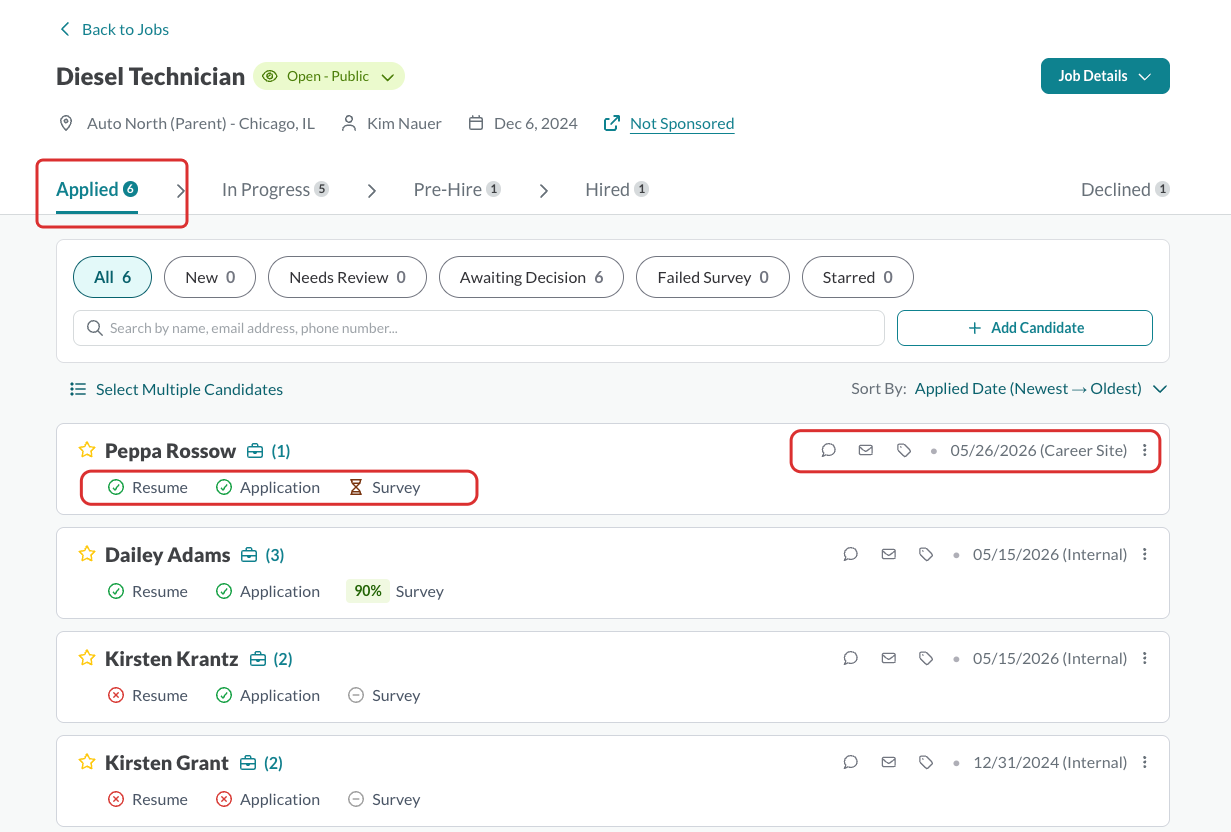The image size is (1231, 832).
Task: Filter by Needs Review candidates
Action: click(347, 277)
